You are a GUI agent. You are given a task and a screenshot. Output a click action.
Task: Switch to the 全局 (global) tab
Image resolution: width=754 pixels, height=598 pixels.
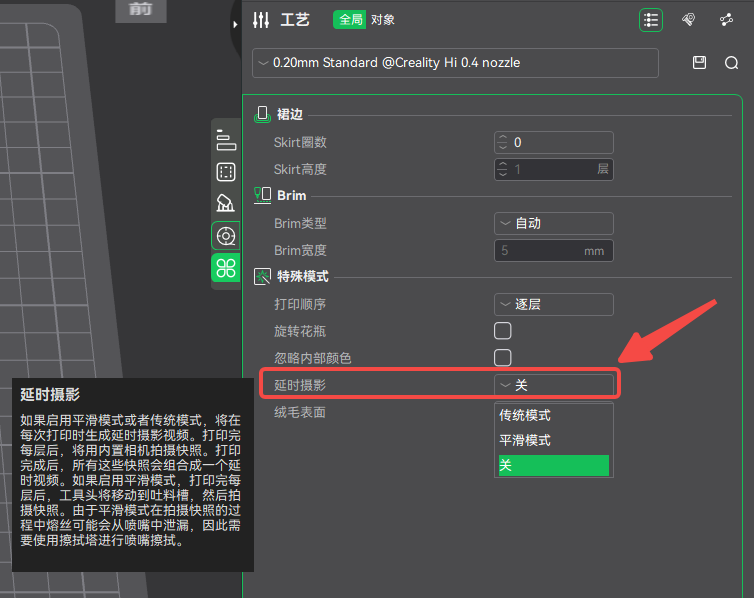coord(350,20)
